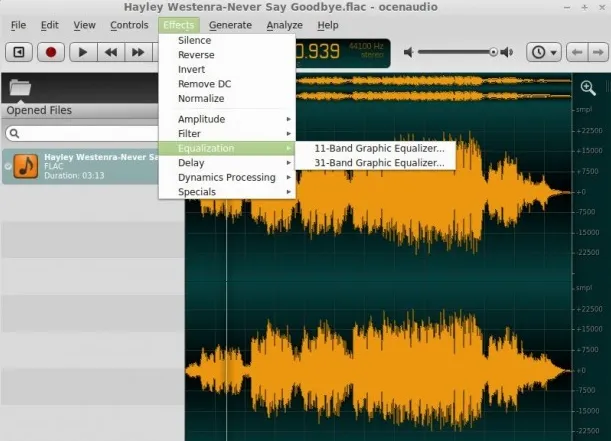Viewport: 611px width, 441px height.
Task: Expand the Filter submenu
Action: [x=227, y=134]
